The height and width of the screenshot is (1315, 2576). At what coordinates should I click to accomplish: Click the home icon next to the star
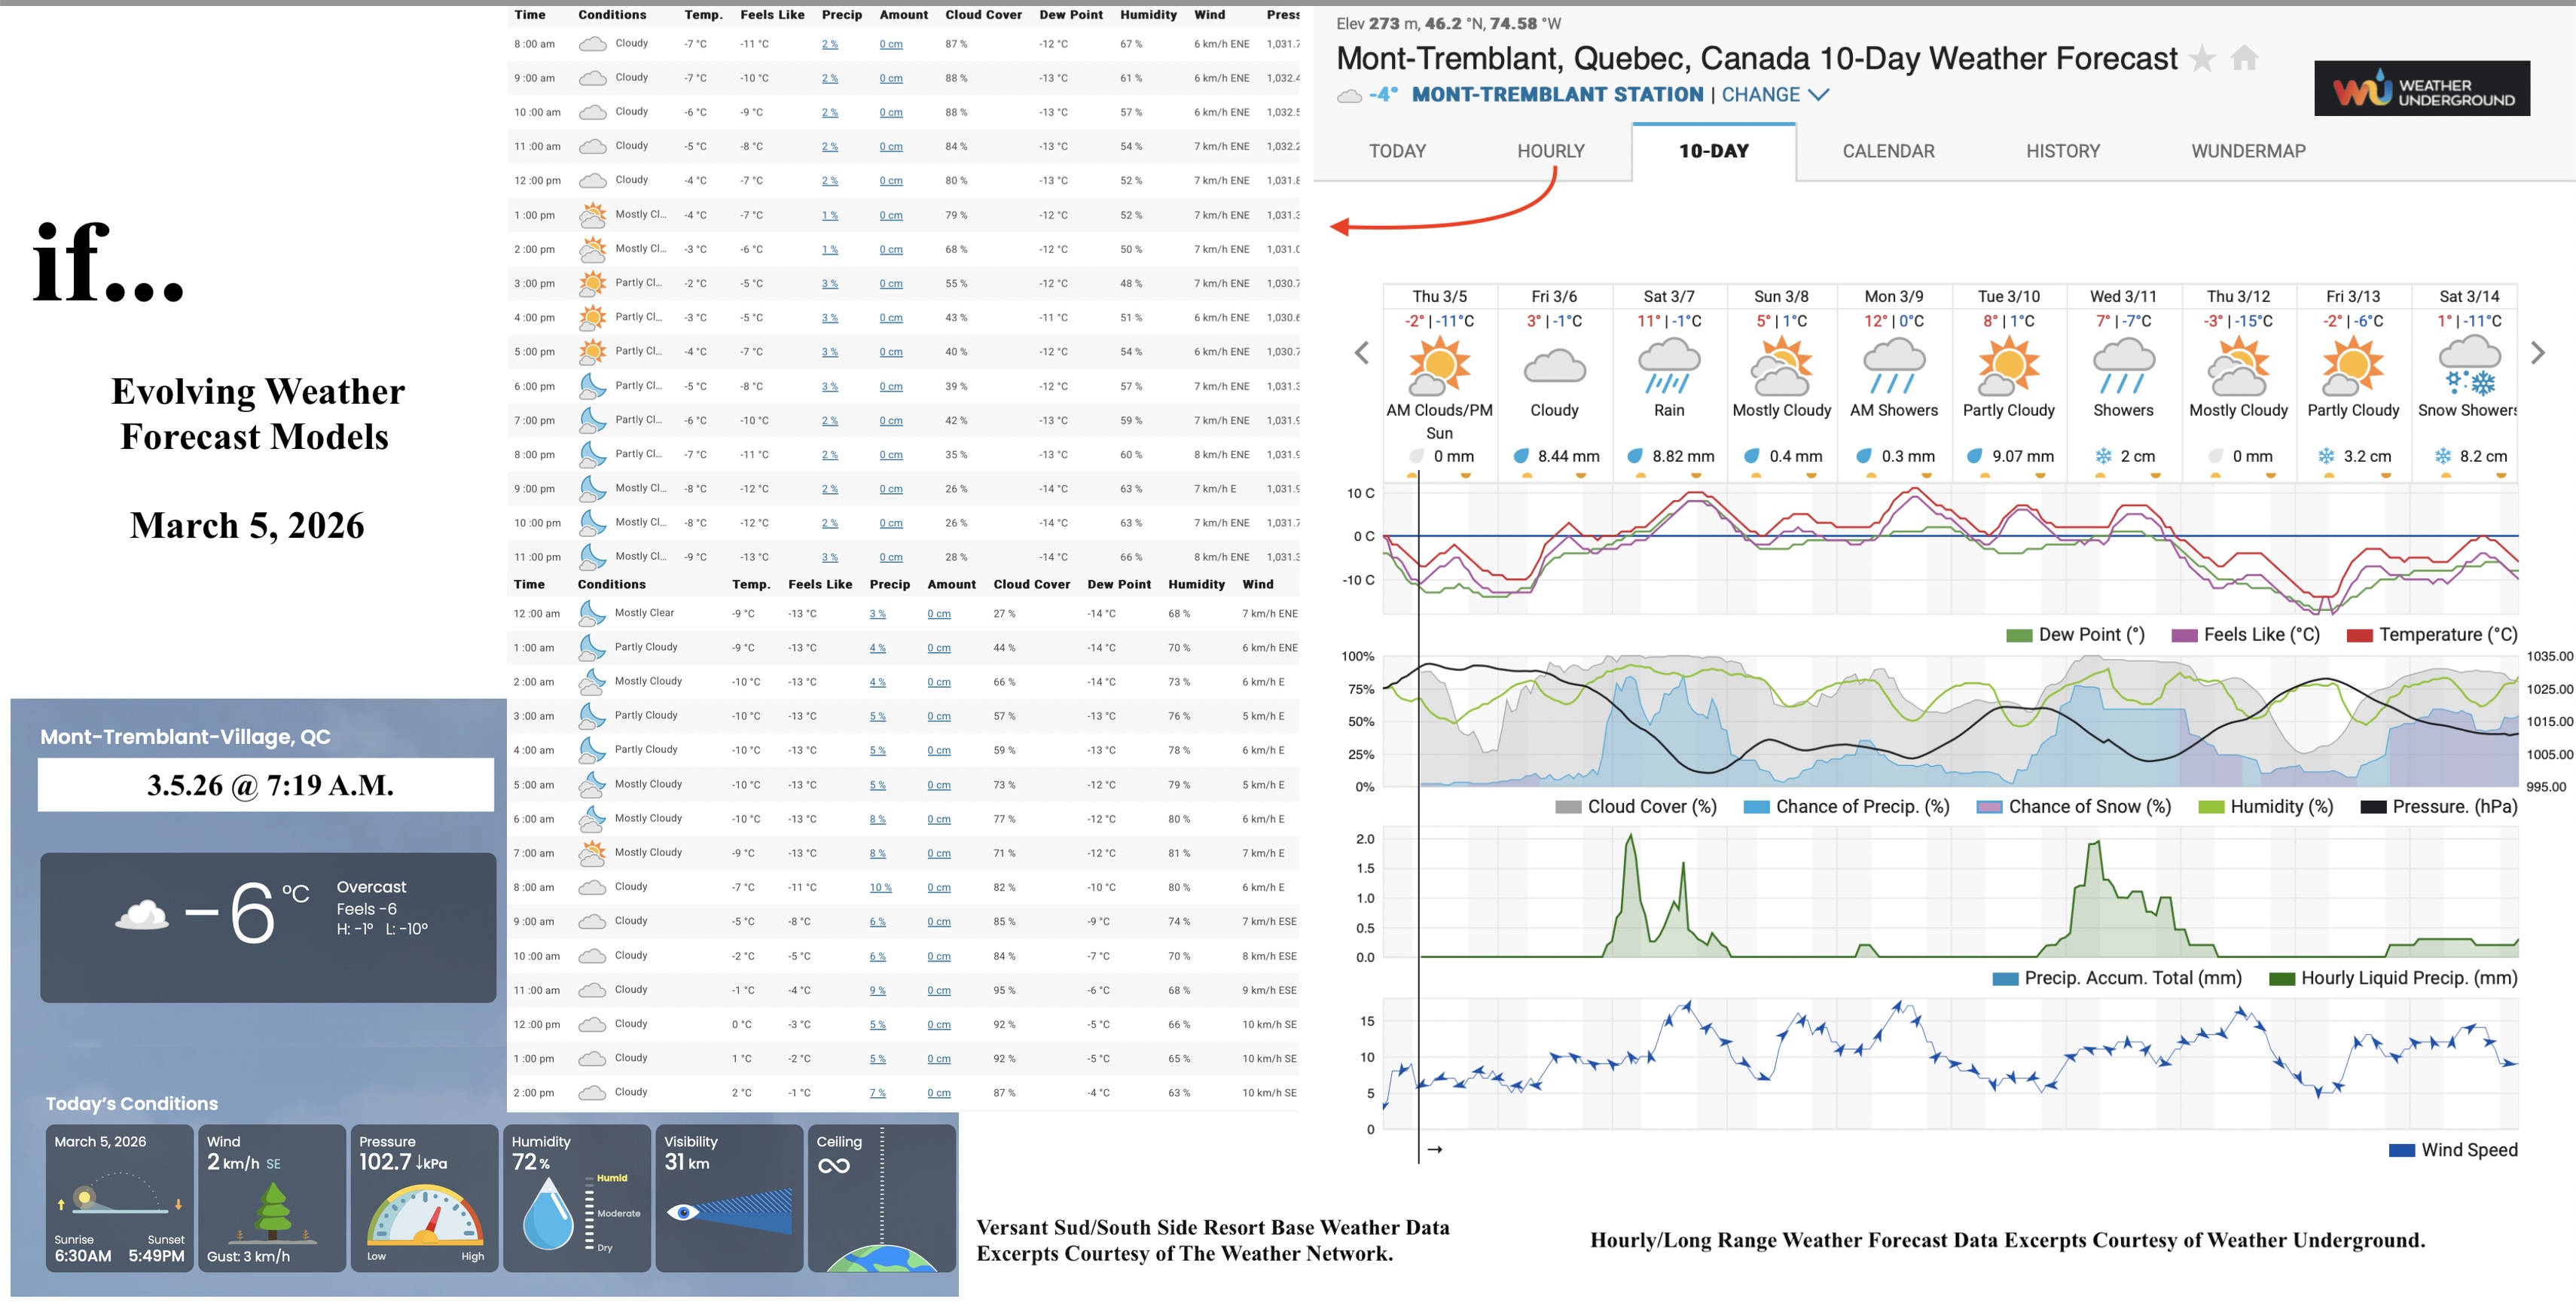(2244, 59)
